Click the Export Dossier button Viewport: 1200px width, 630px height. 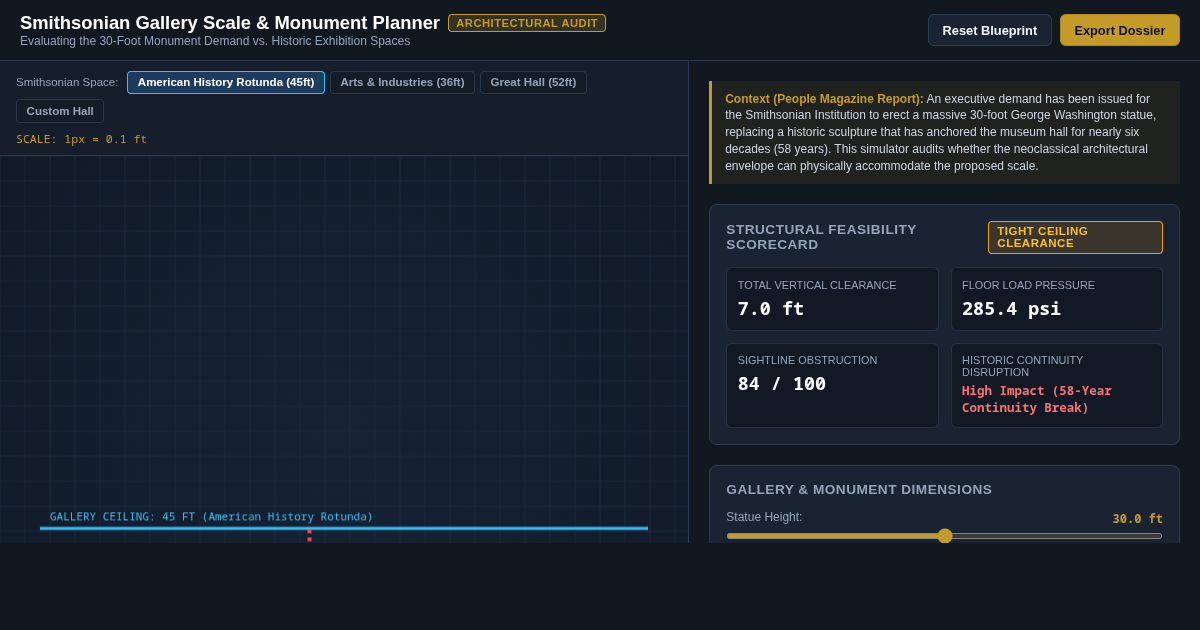1120,30
